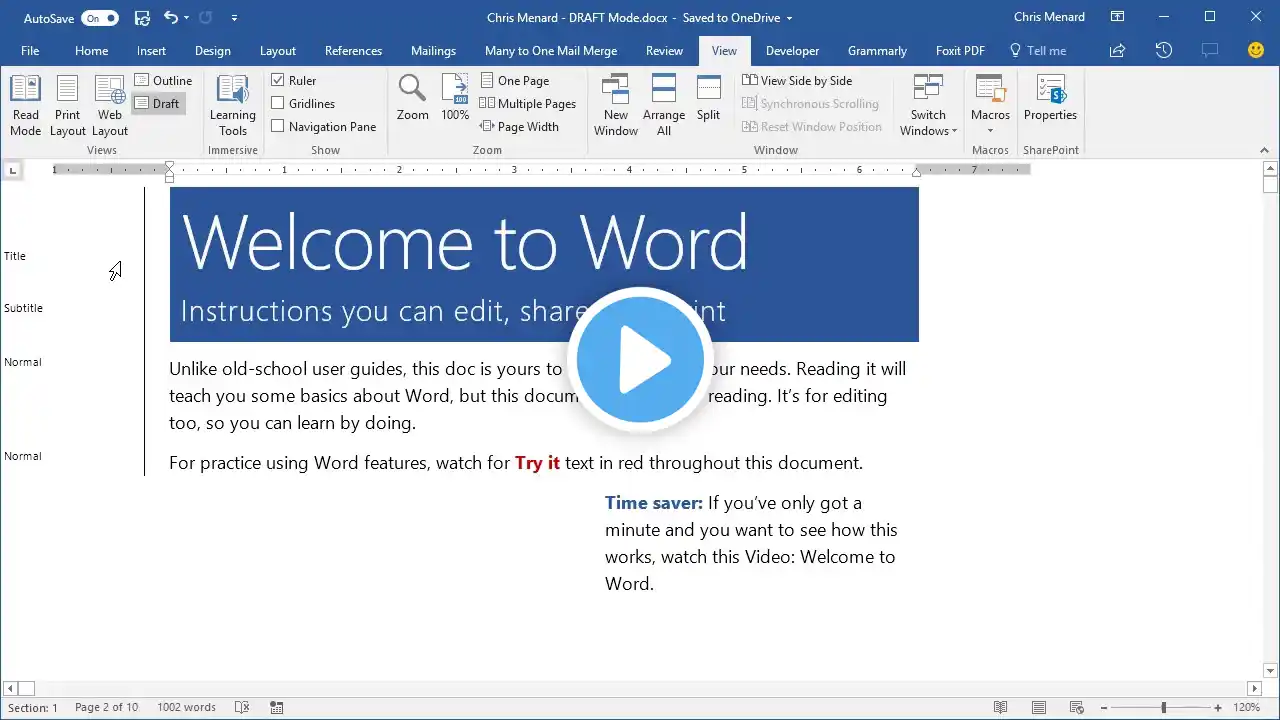Image resolution: width=1280 pixels, height=720 pixels.
Task: Open the Zoom dialog from the ribbon
Action: [x=412, y=98]
